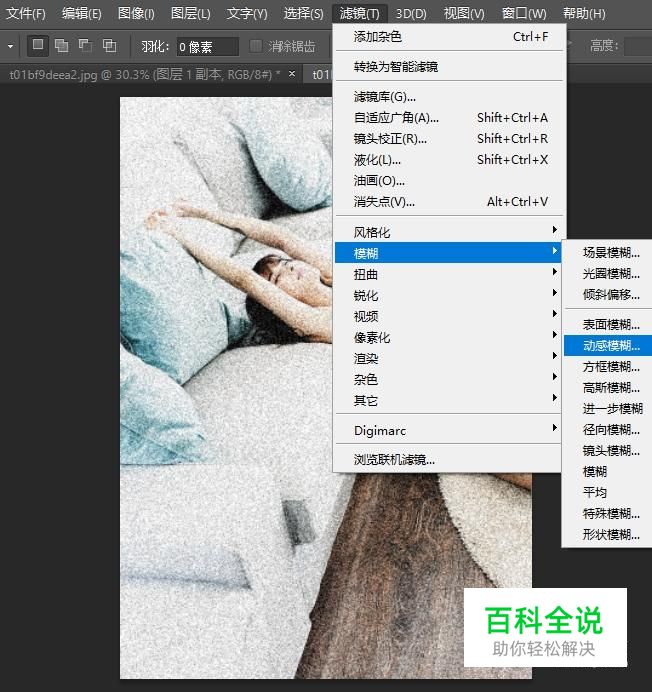Open the 文字(Y) menu
The height and width of the screenshot is (692, 652).
[x=247, y=14]
